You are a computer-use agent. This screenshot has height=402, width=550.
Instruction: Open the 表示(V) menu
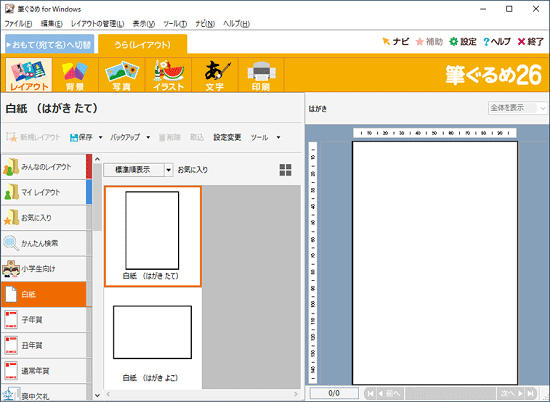pos(144,24)
